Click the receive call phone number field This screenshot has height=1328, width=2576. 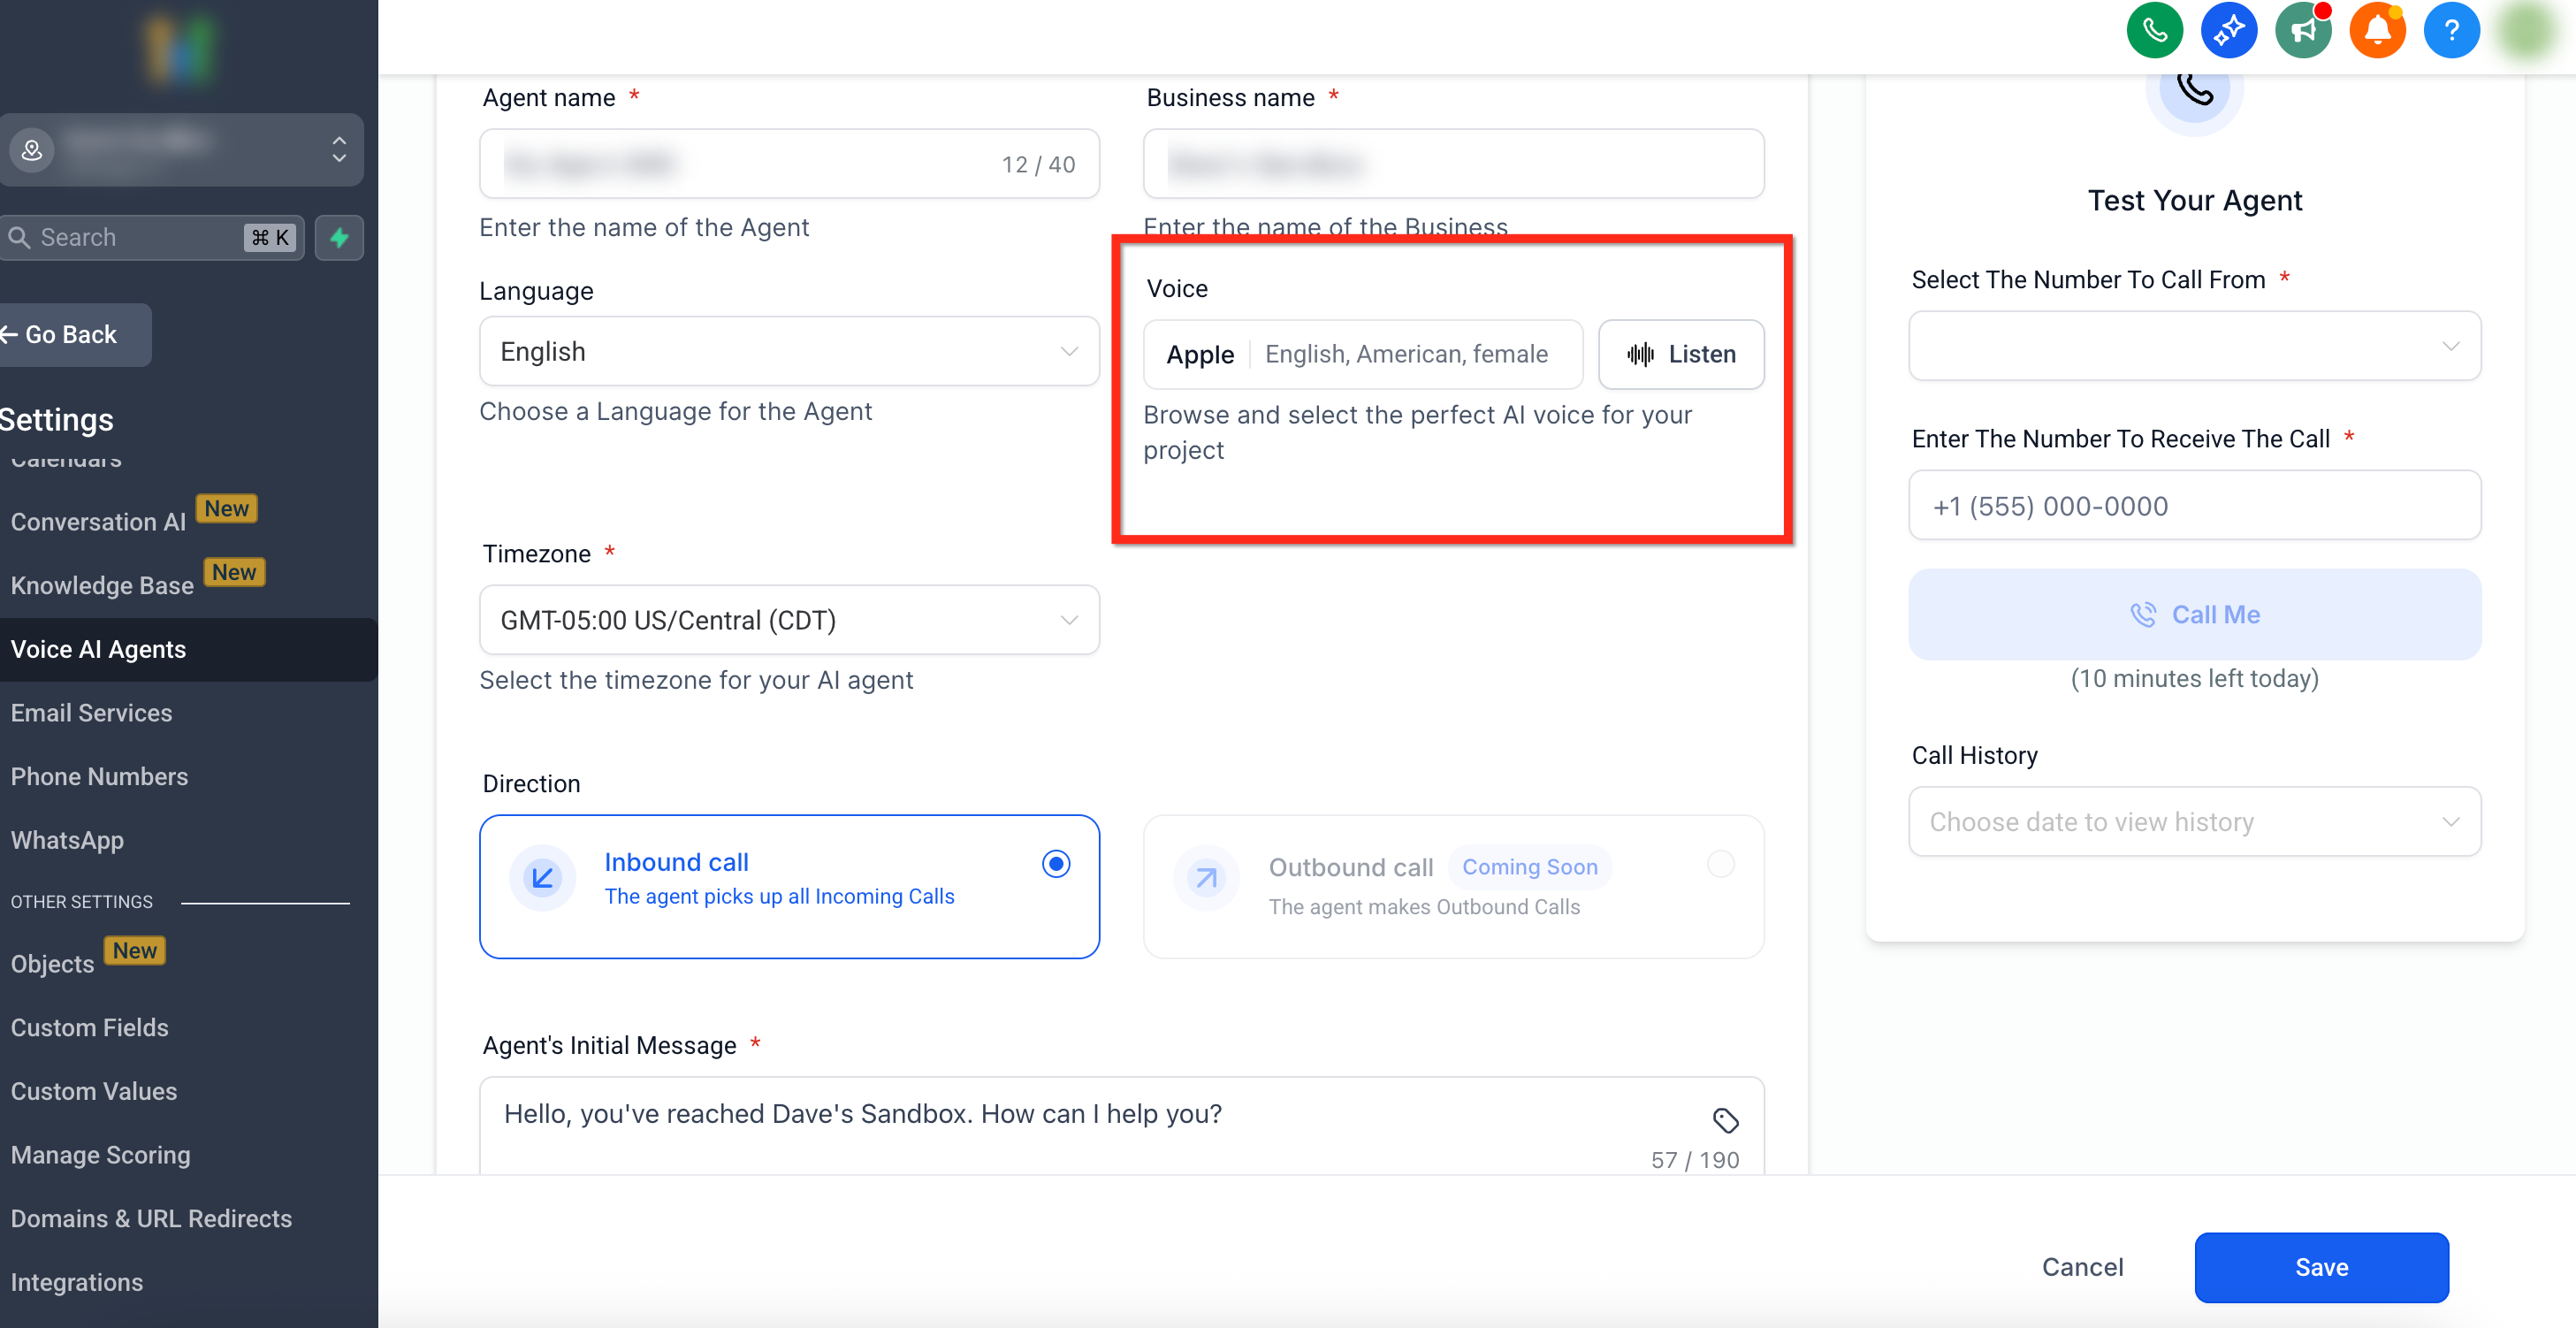(2194, 506)
